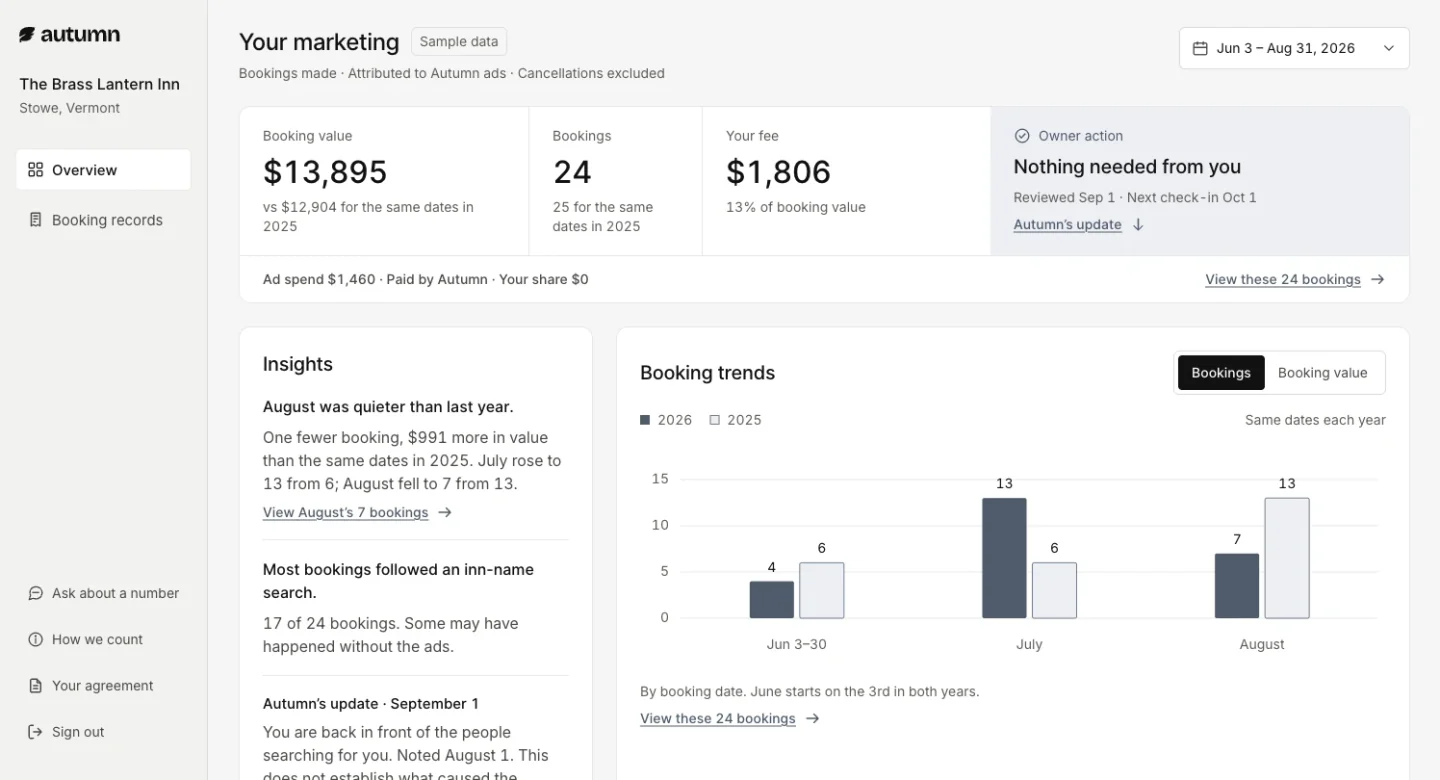Click the Autumn leaf logo
This screenshot has height=780, width=1440.
click(28, 35)
